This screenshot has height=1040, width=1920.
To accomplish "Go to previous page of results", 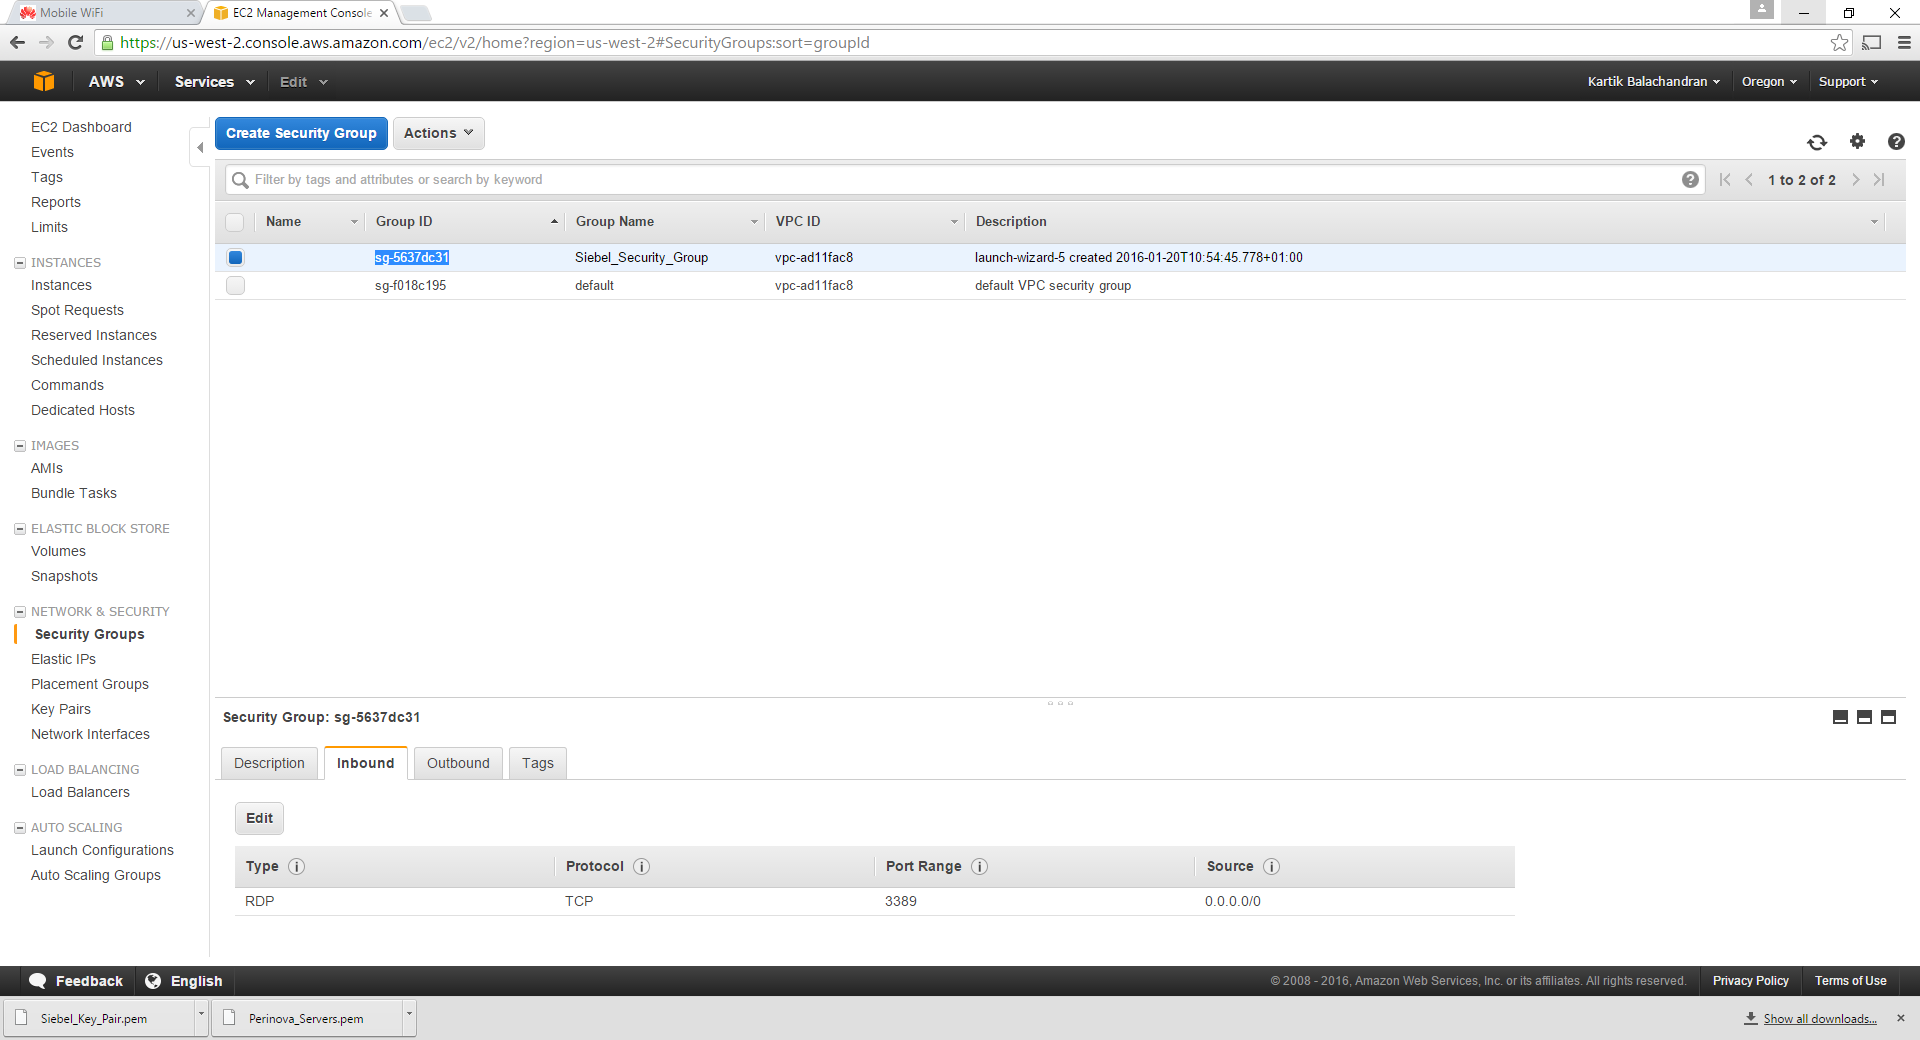I will tap(1749, 180).
